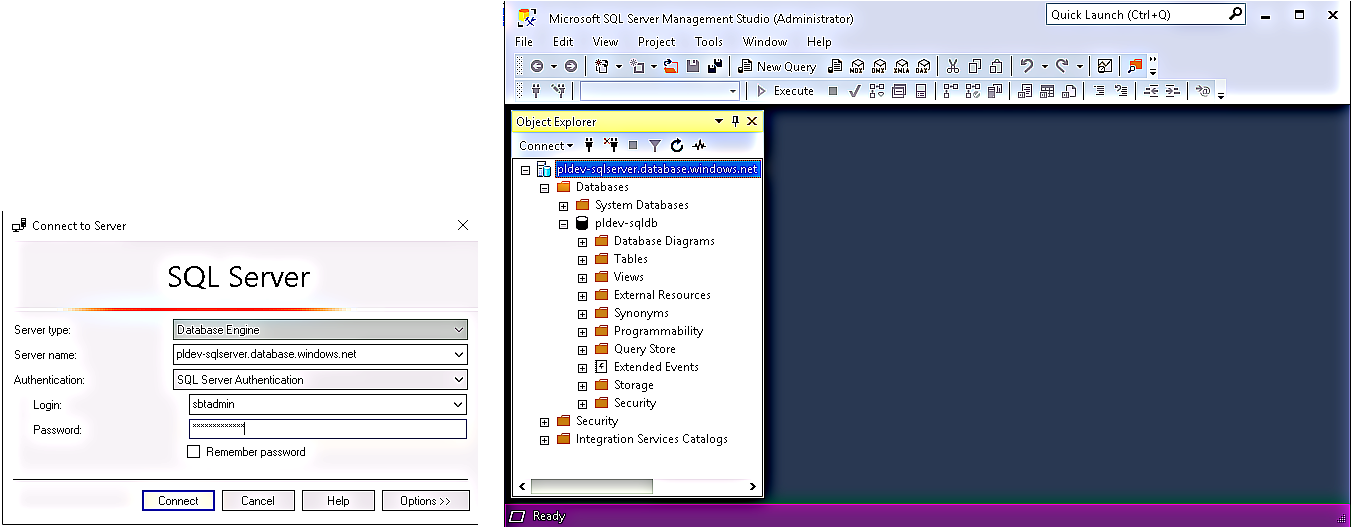Click the Undo arrow icon
Viewport: 1353px width, 532px height.
coord(1026,66)
